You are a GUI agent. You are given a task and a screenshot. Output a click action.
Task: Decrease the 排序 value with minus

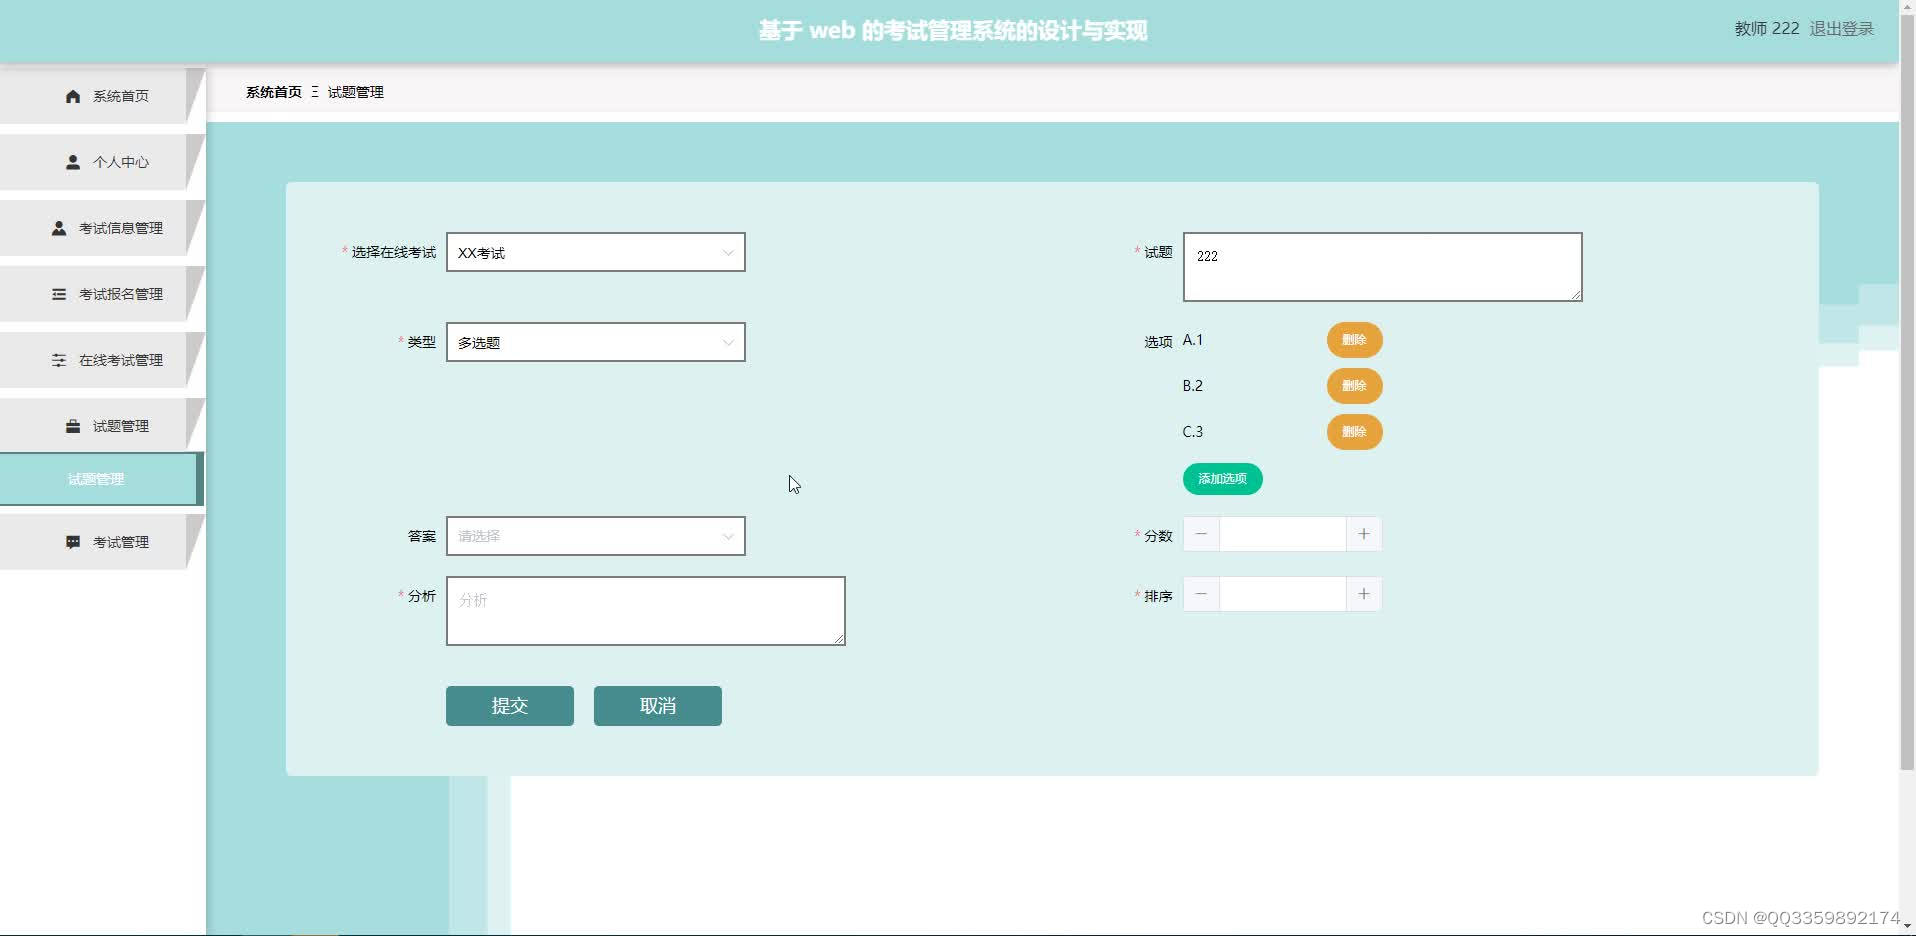pos(1201,594)
